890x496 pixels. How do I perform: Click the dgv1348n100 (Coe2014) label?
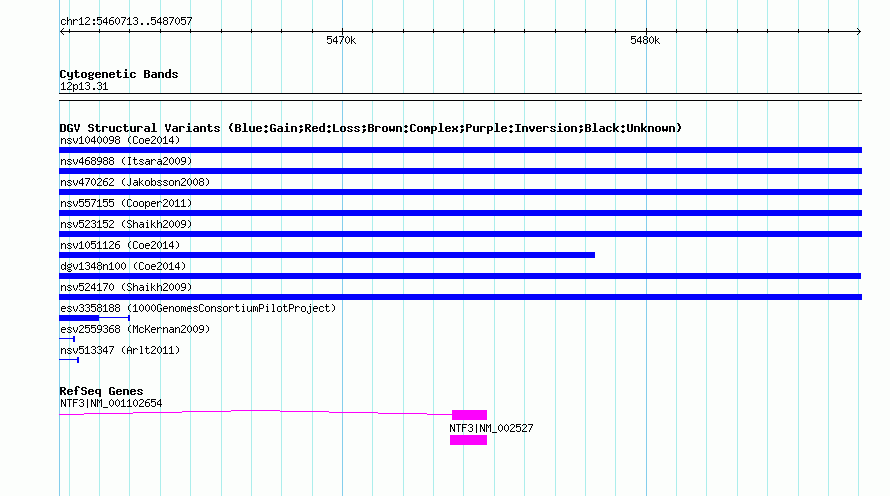123,266
